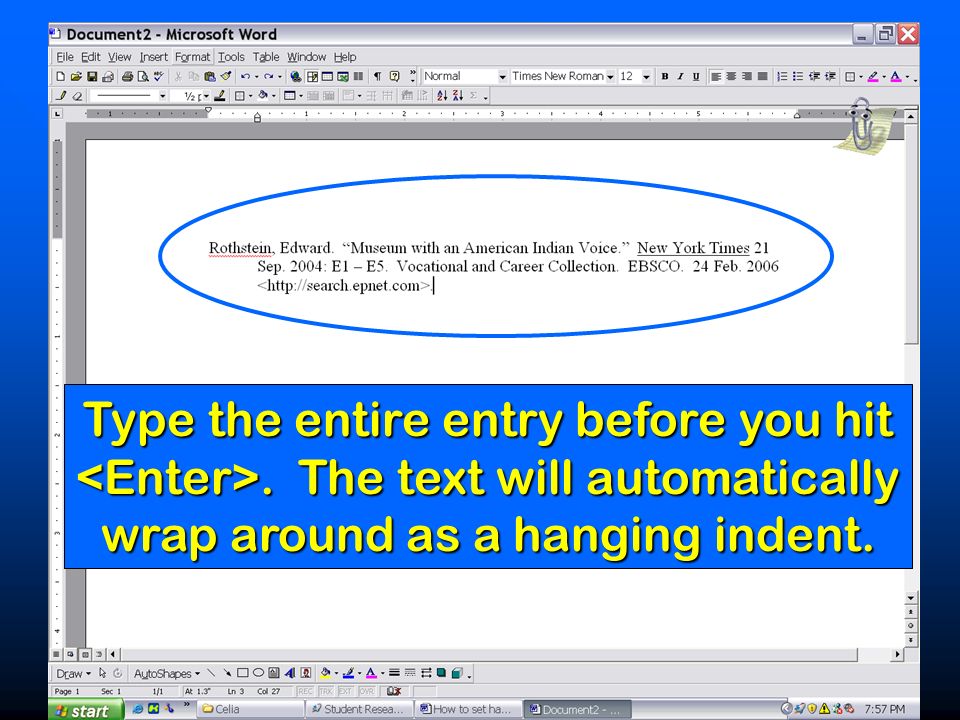Open Microsoft Word Help icon

pyautogui.click(x=395, y=77)
